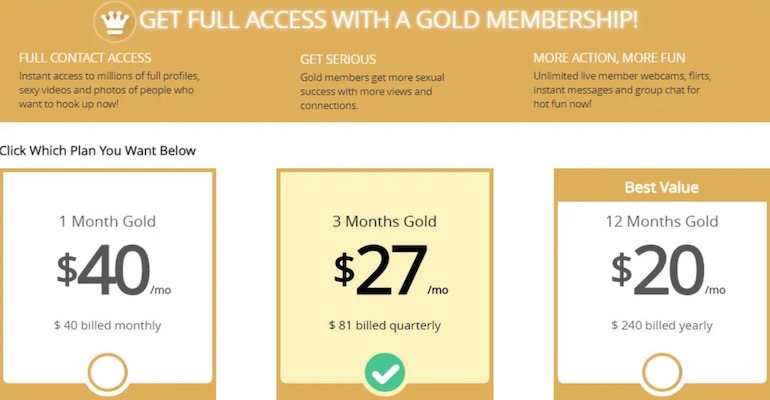The width and height of the screenshot is (770, 400).
Task: Click the Best Value banner
Action: [661, 187]
